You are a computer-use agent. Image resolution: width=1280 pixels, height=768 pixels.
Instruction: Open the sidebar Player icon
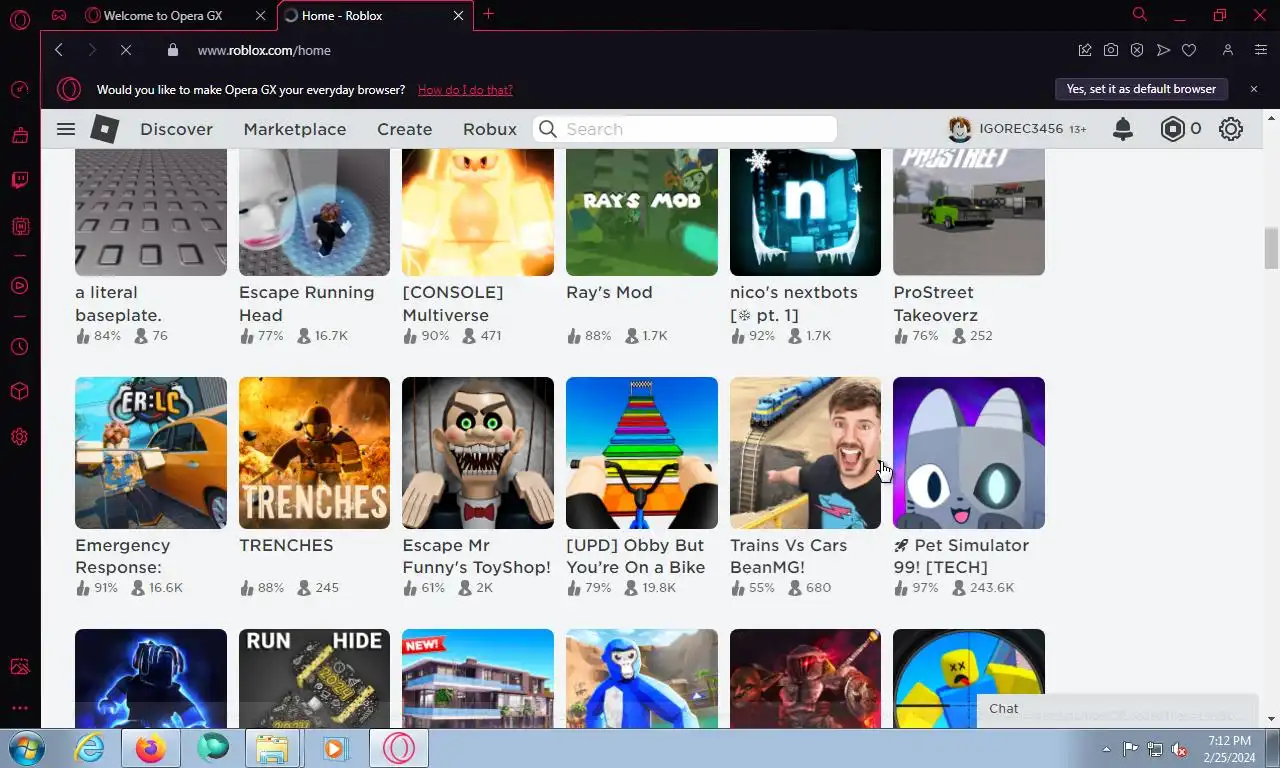pos(19,285)
